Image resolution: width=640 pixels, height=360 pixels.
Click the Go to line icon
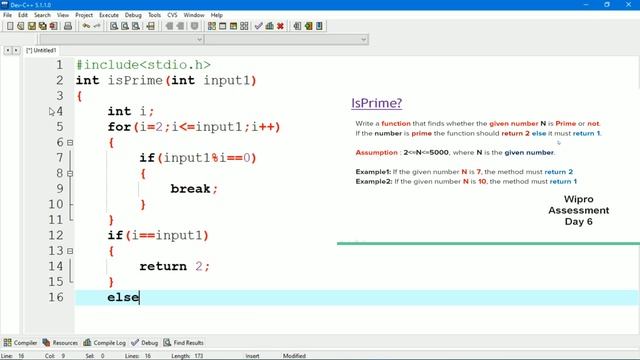point(151,26)
